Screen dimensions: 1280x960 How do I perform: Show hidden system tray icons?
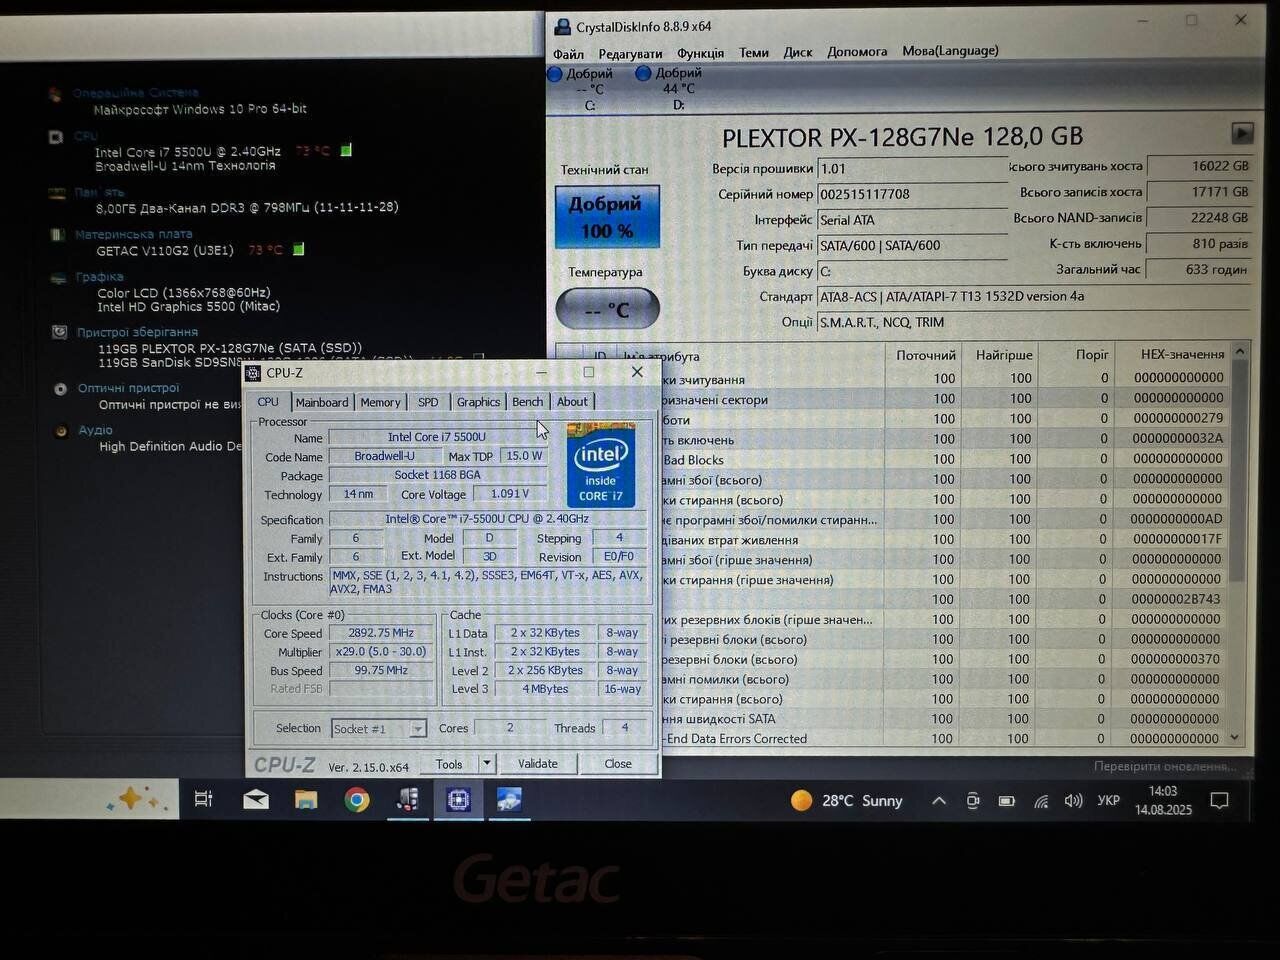click(938, 801)
